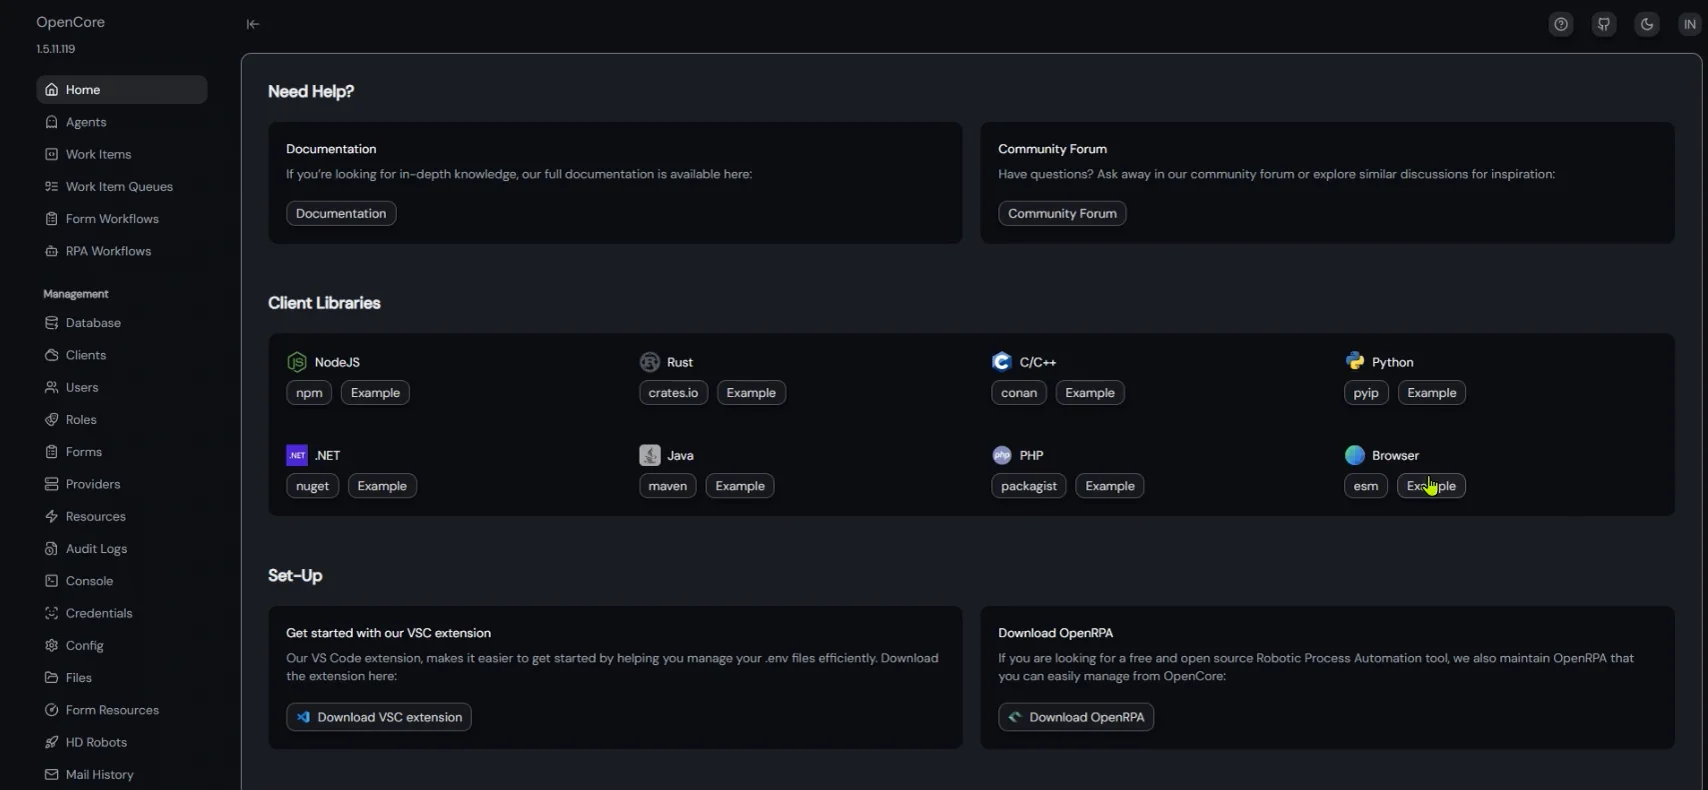
Task: Click the Form Resources icon
Action: pos(52,710)
